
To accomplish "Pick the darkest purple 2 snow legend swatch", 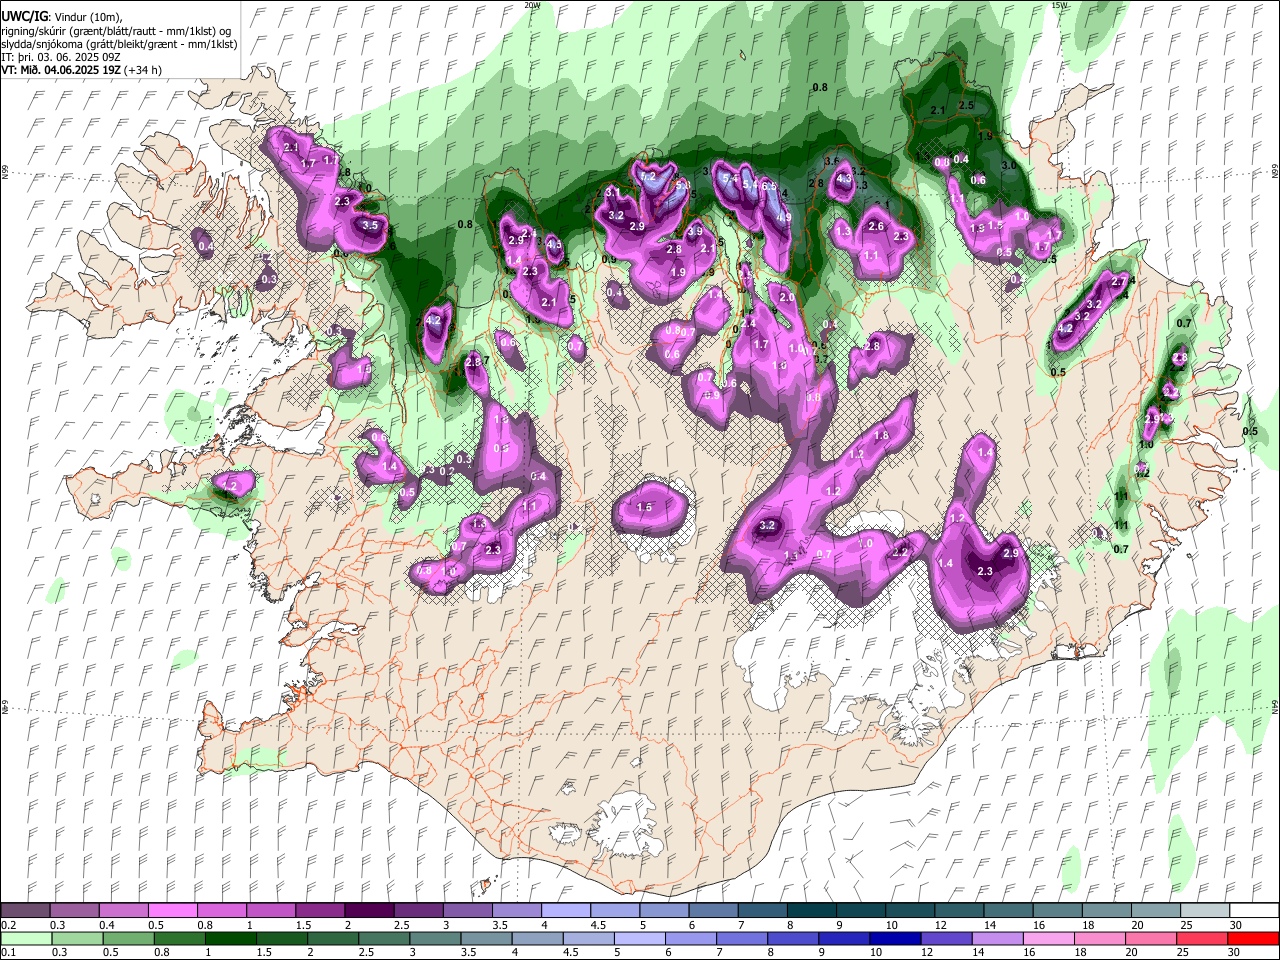I will pos(368,911).
